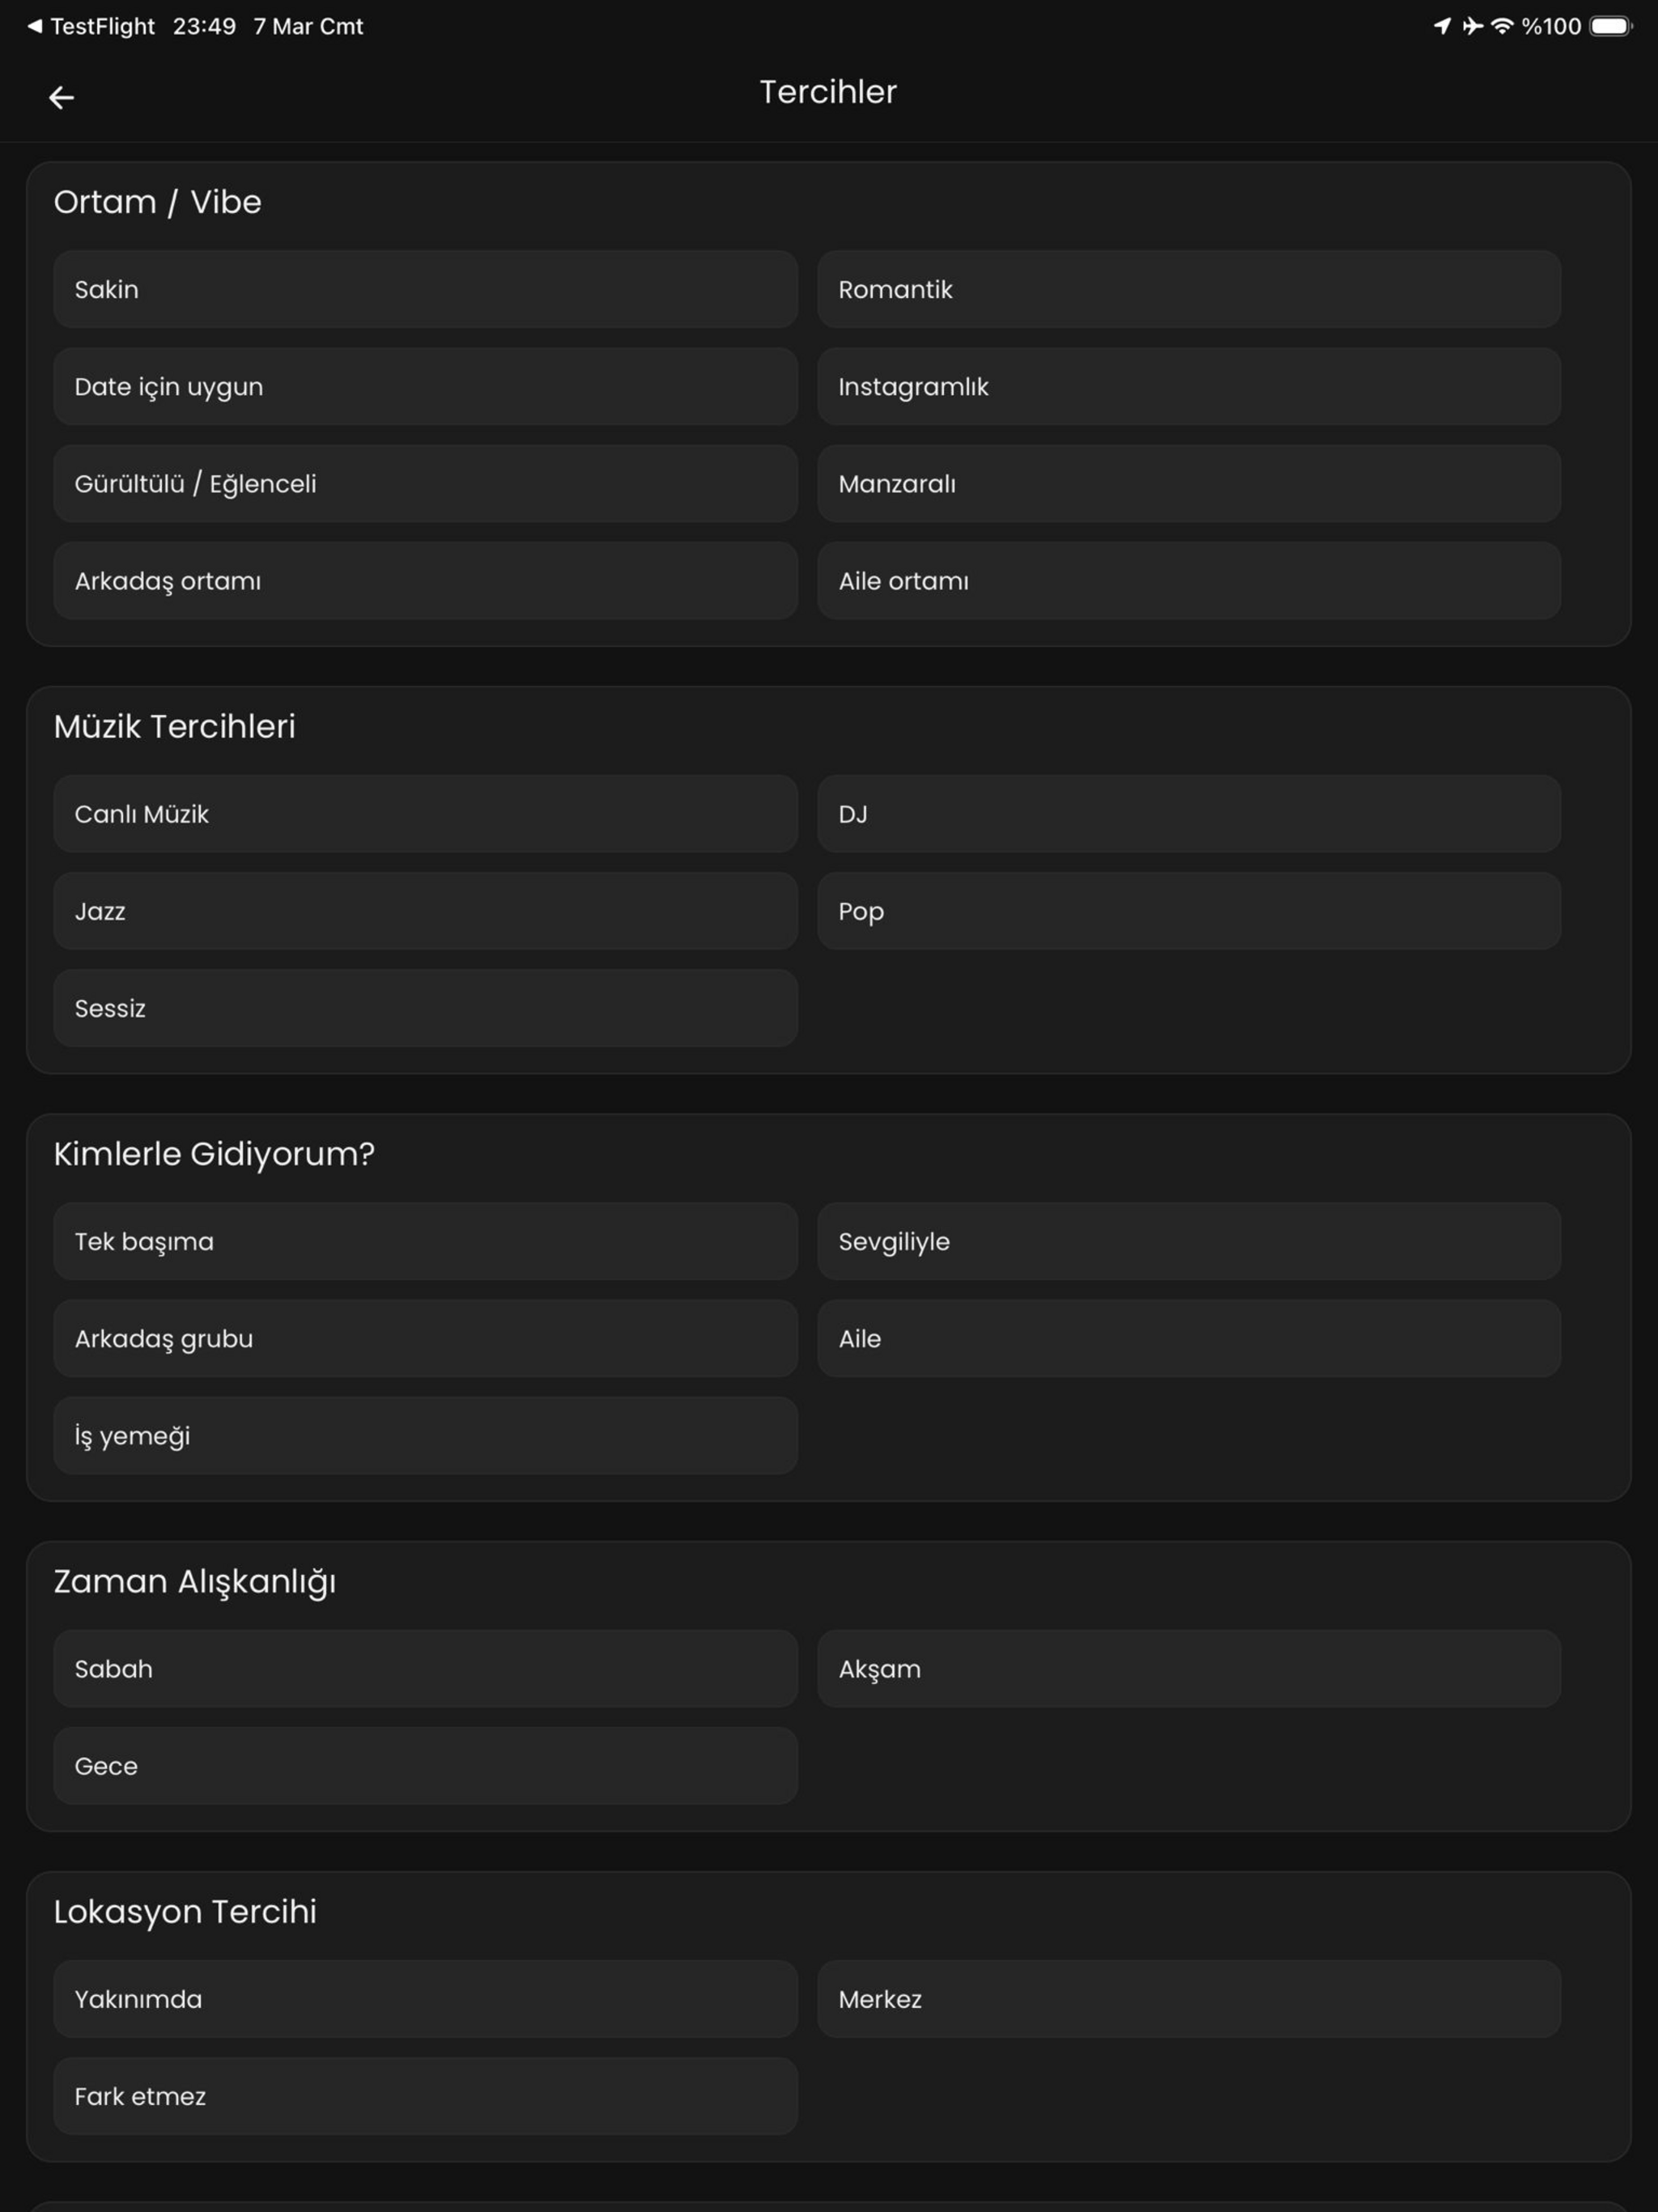Toggle the Instagramlık option
The height and width of the screenshot is (2212, 1658).
tap(1189, 386)
